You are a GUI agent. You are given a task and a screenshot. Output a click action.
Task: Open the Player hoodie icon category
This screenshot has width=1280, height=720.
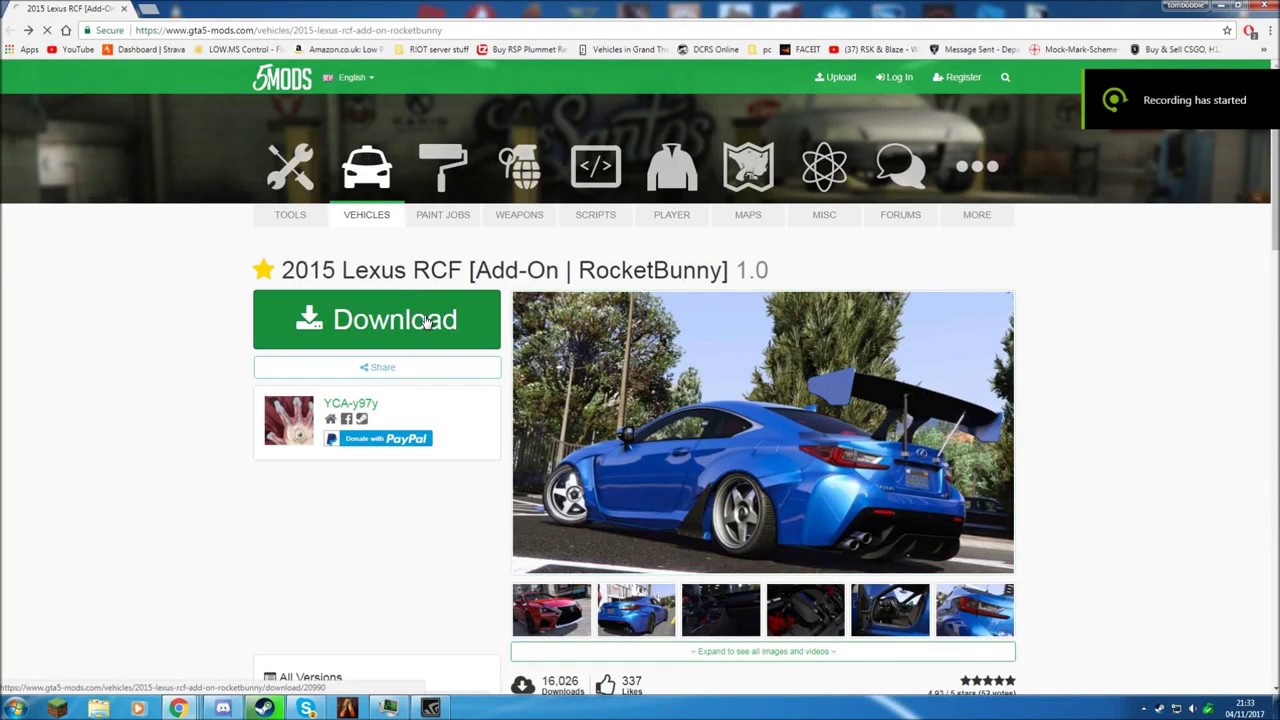(x=672, y=166)
